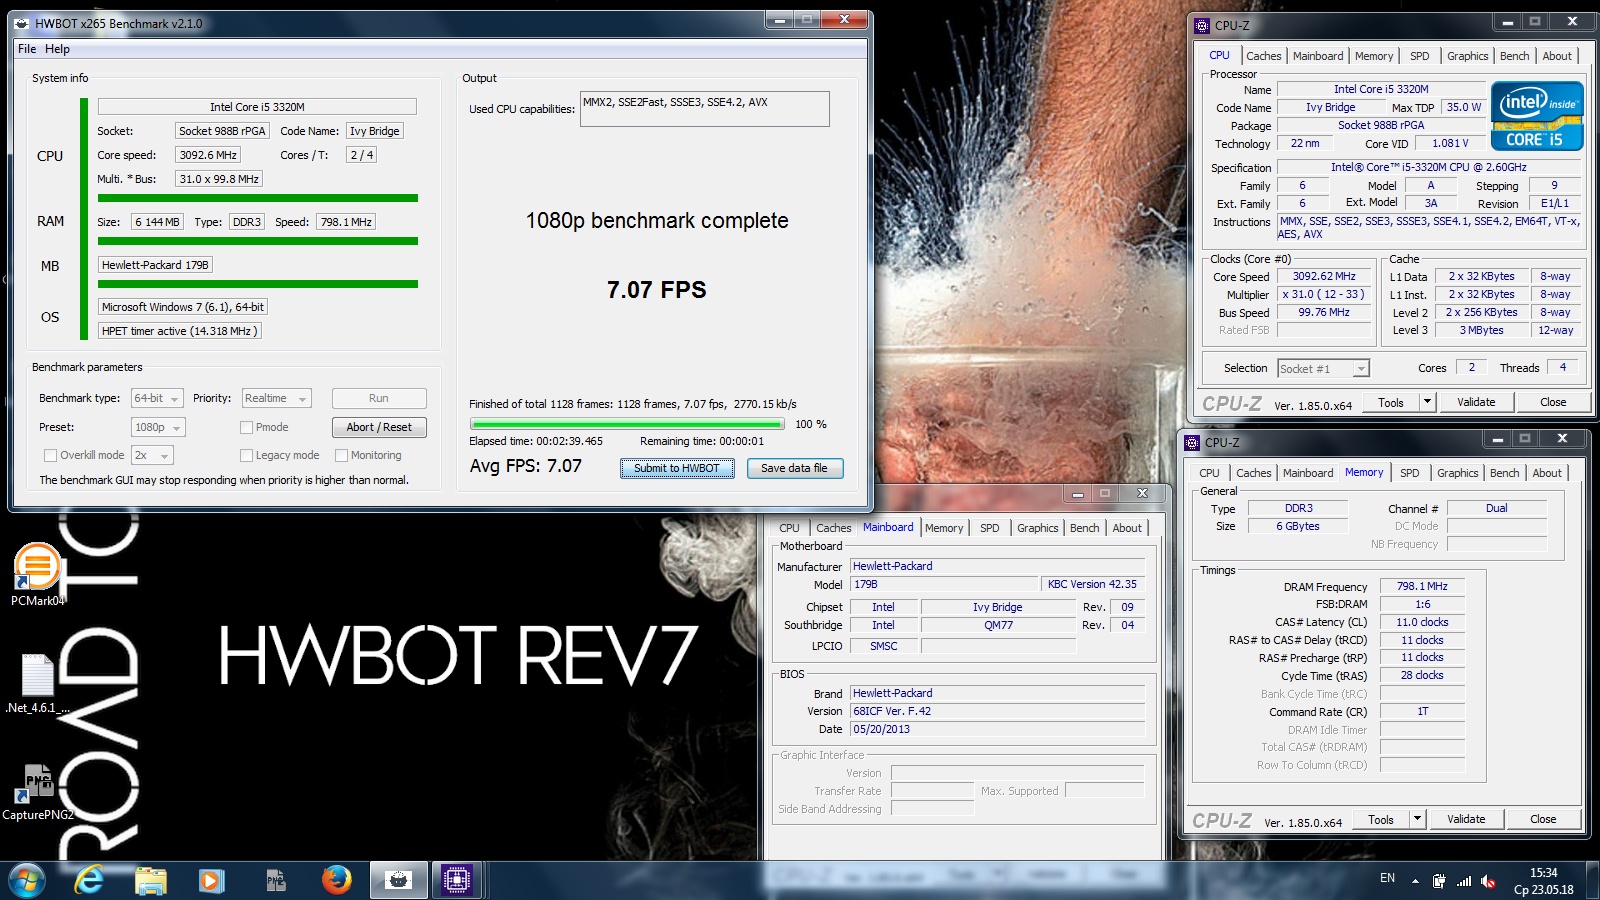Open the network signal tray icon
The height and width of the screenshot is (900, 1600).
coord(1464,881)
